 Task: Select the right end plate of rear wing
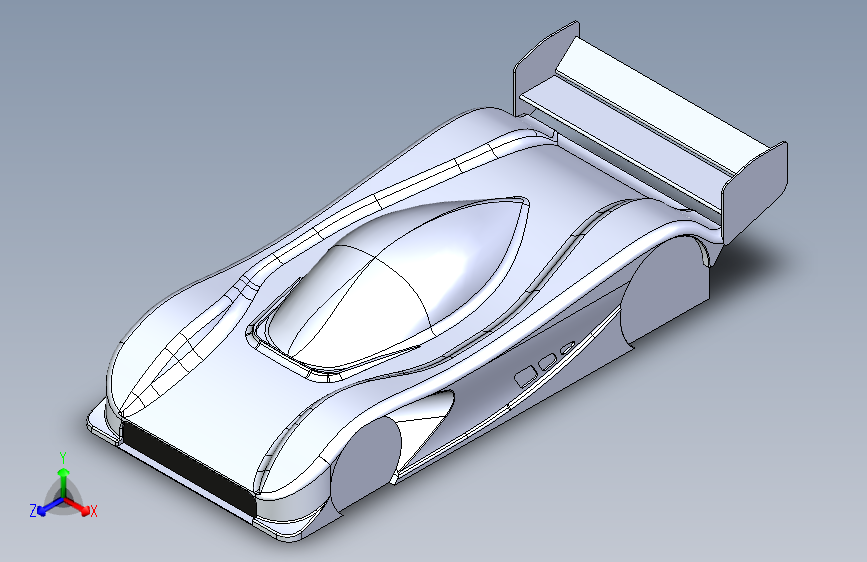tap(755, 194)
